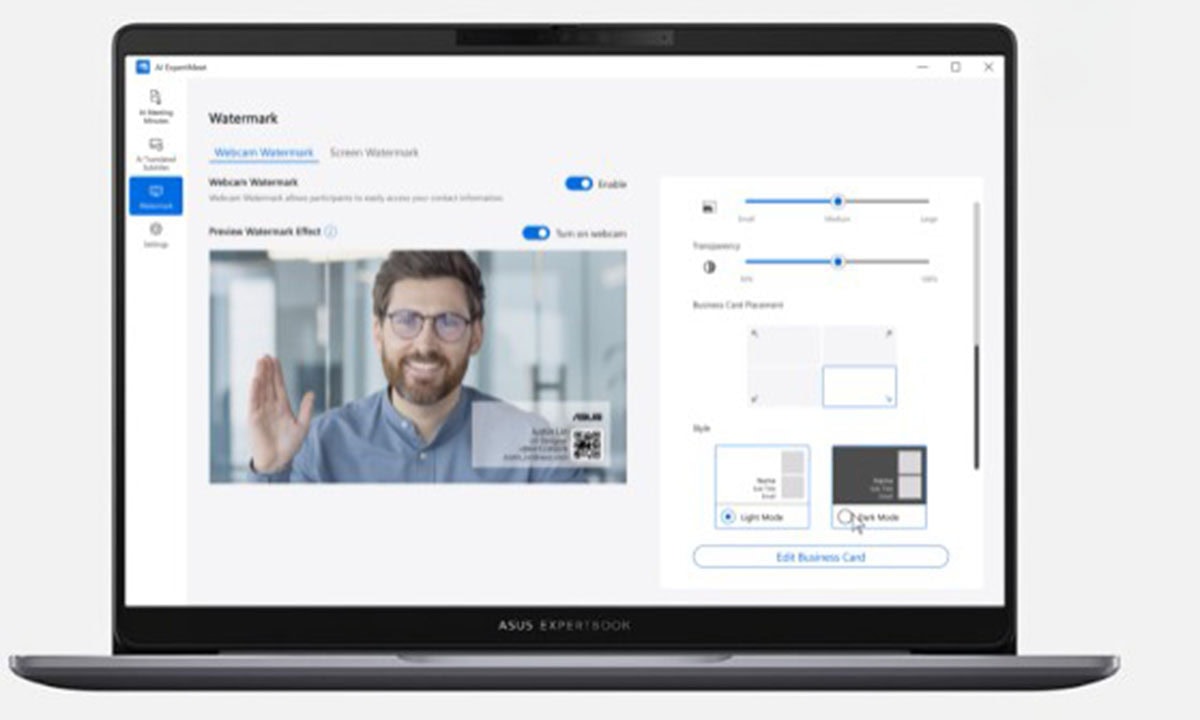Toggle the Webcam Watermark Enable switch

pyautogui.click(x=579, y=184)
